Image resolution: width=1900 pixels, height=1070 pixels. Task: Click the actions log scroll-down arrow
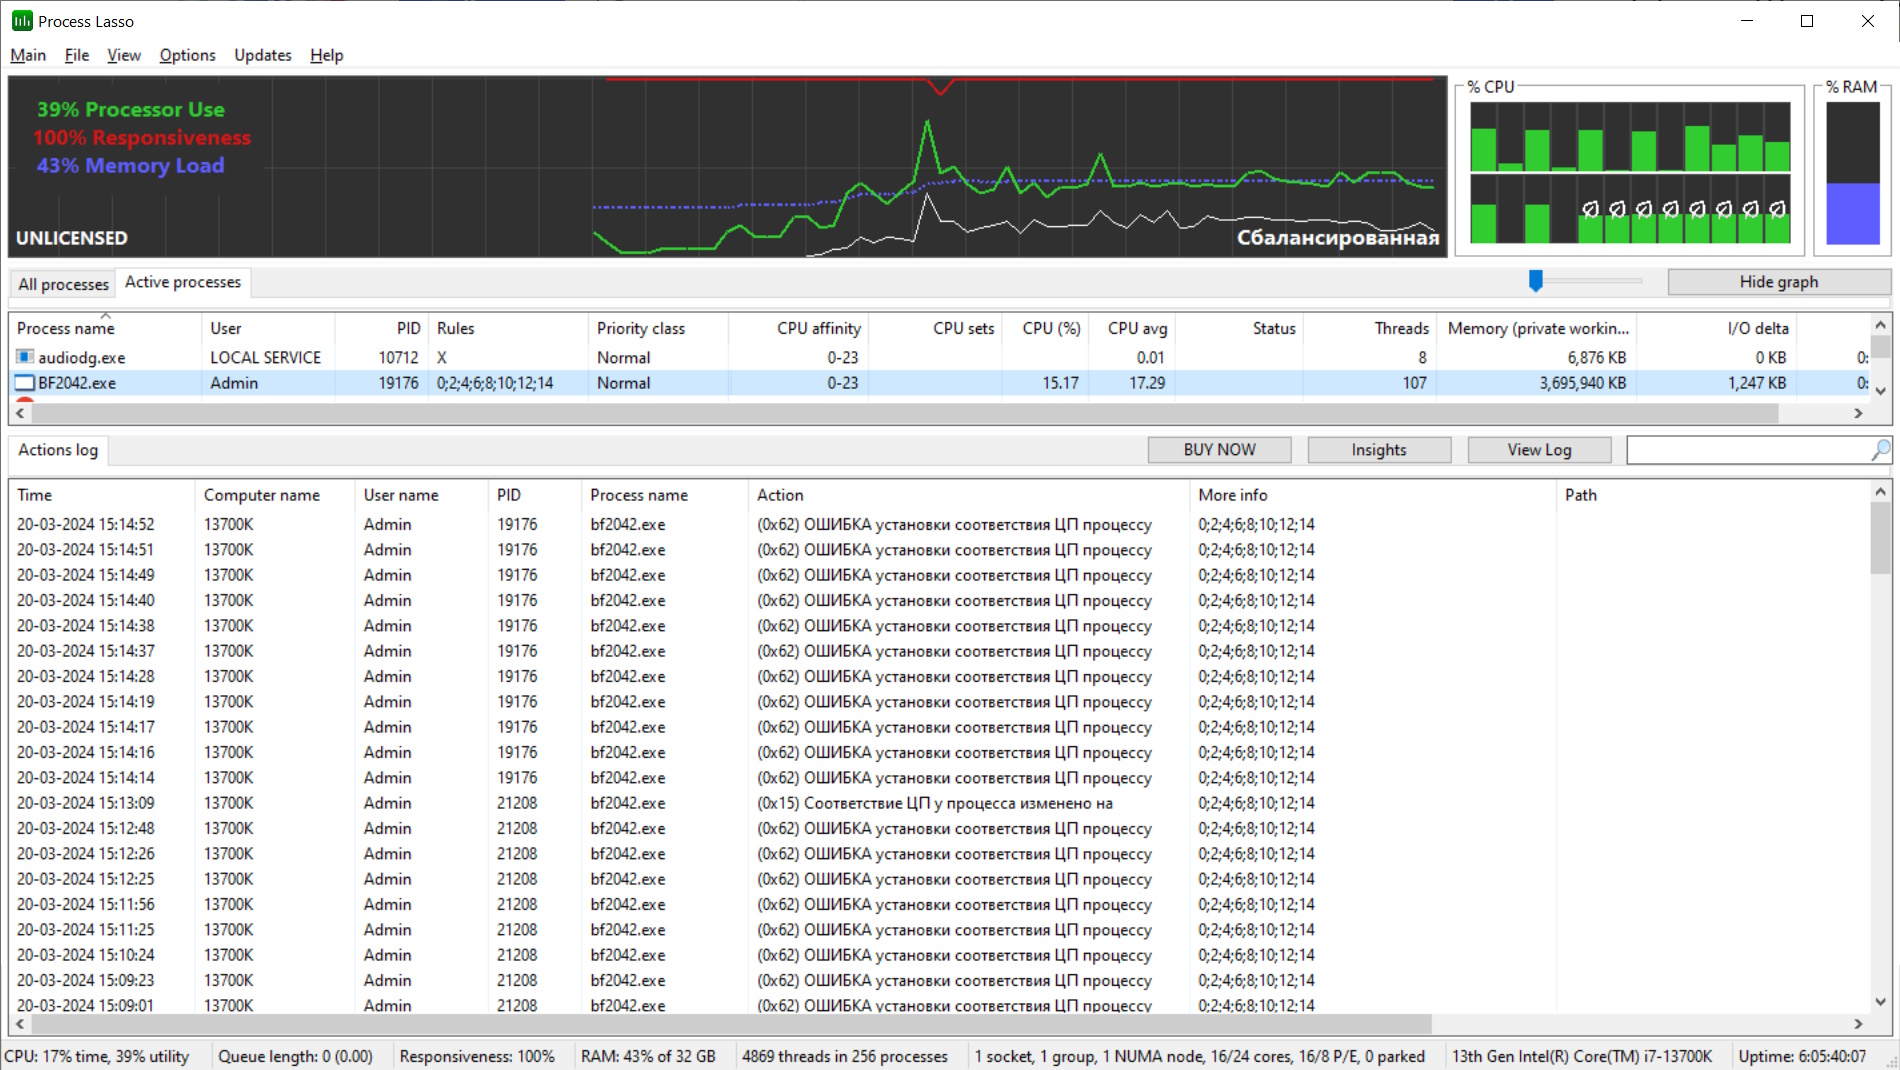[x=1880, y=1001]
